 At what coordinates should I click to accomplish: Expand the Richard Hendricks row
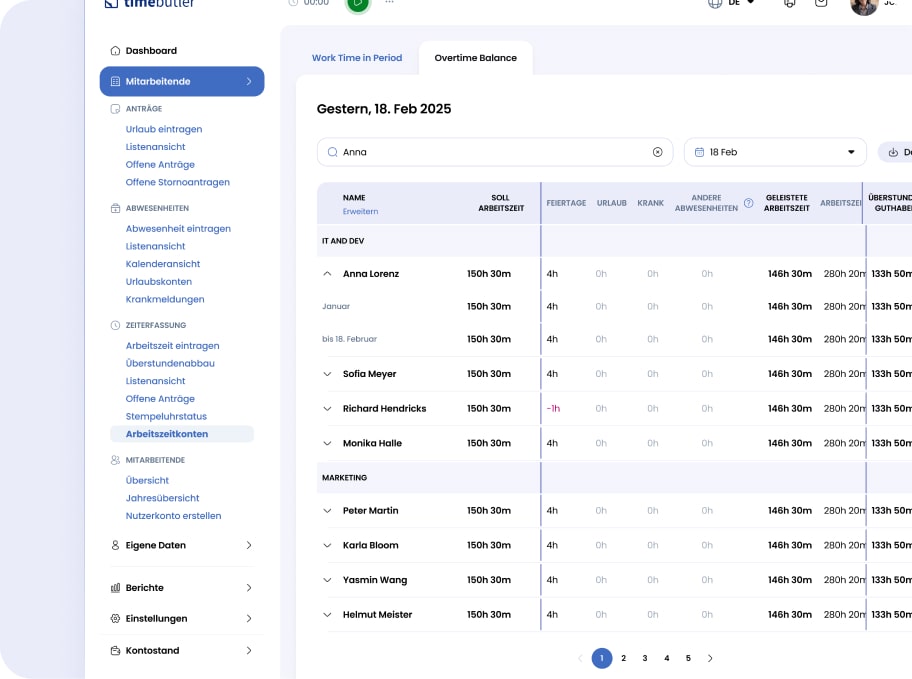[x=327, y=408]
